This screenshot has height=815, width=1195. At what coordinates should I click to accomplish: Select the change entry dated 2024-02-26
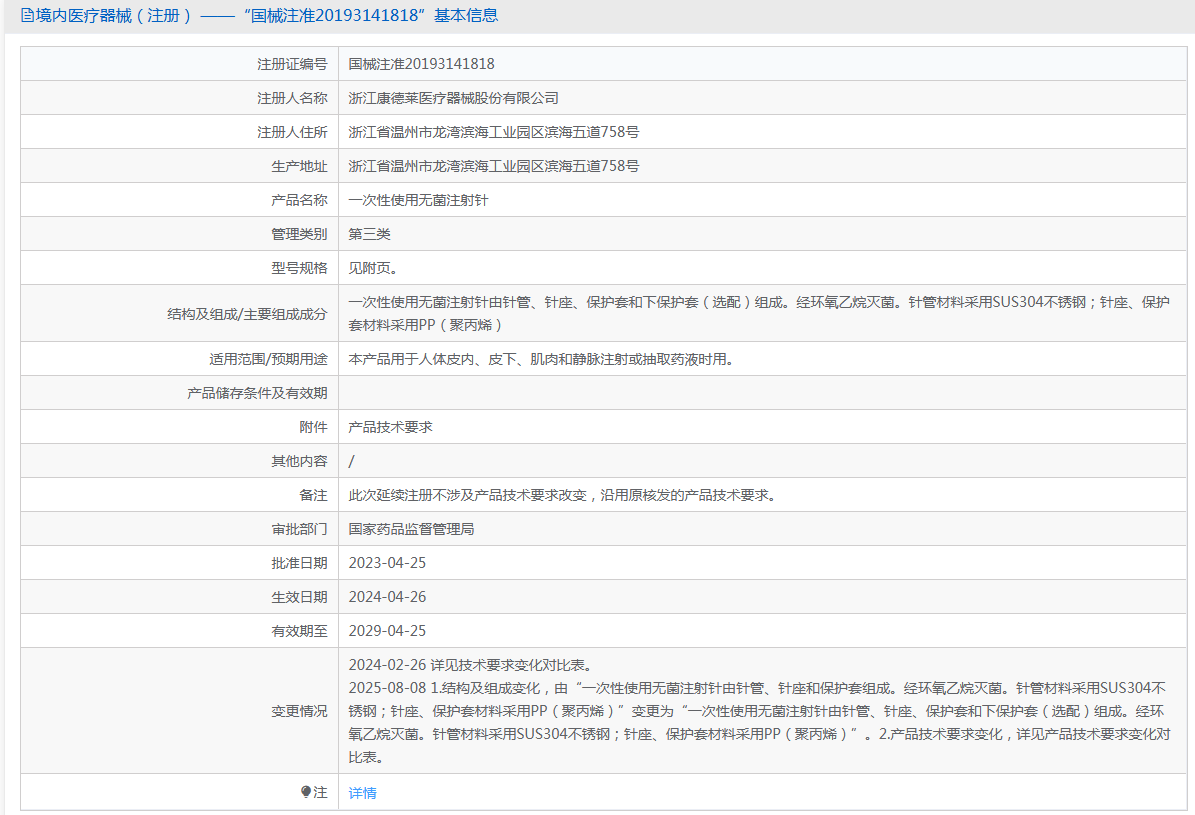pyautogui.click(x=470, y=665)
